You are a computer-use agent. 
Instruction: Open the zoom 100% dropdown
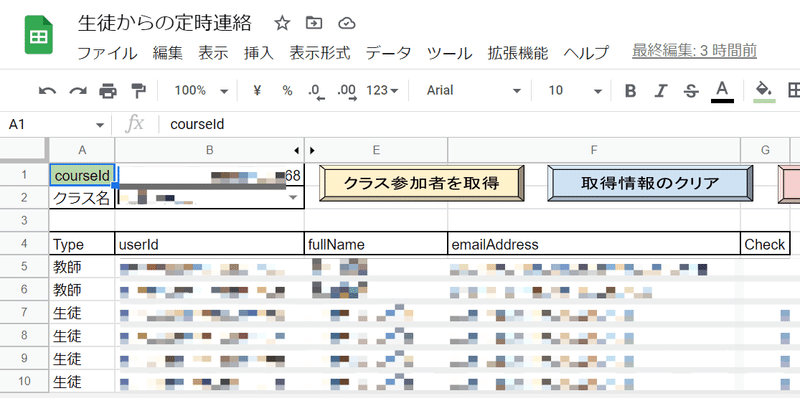pos(201,91)
